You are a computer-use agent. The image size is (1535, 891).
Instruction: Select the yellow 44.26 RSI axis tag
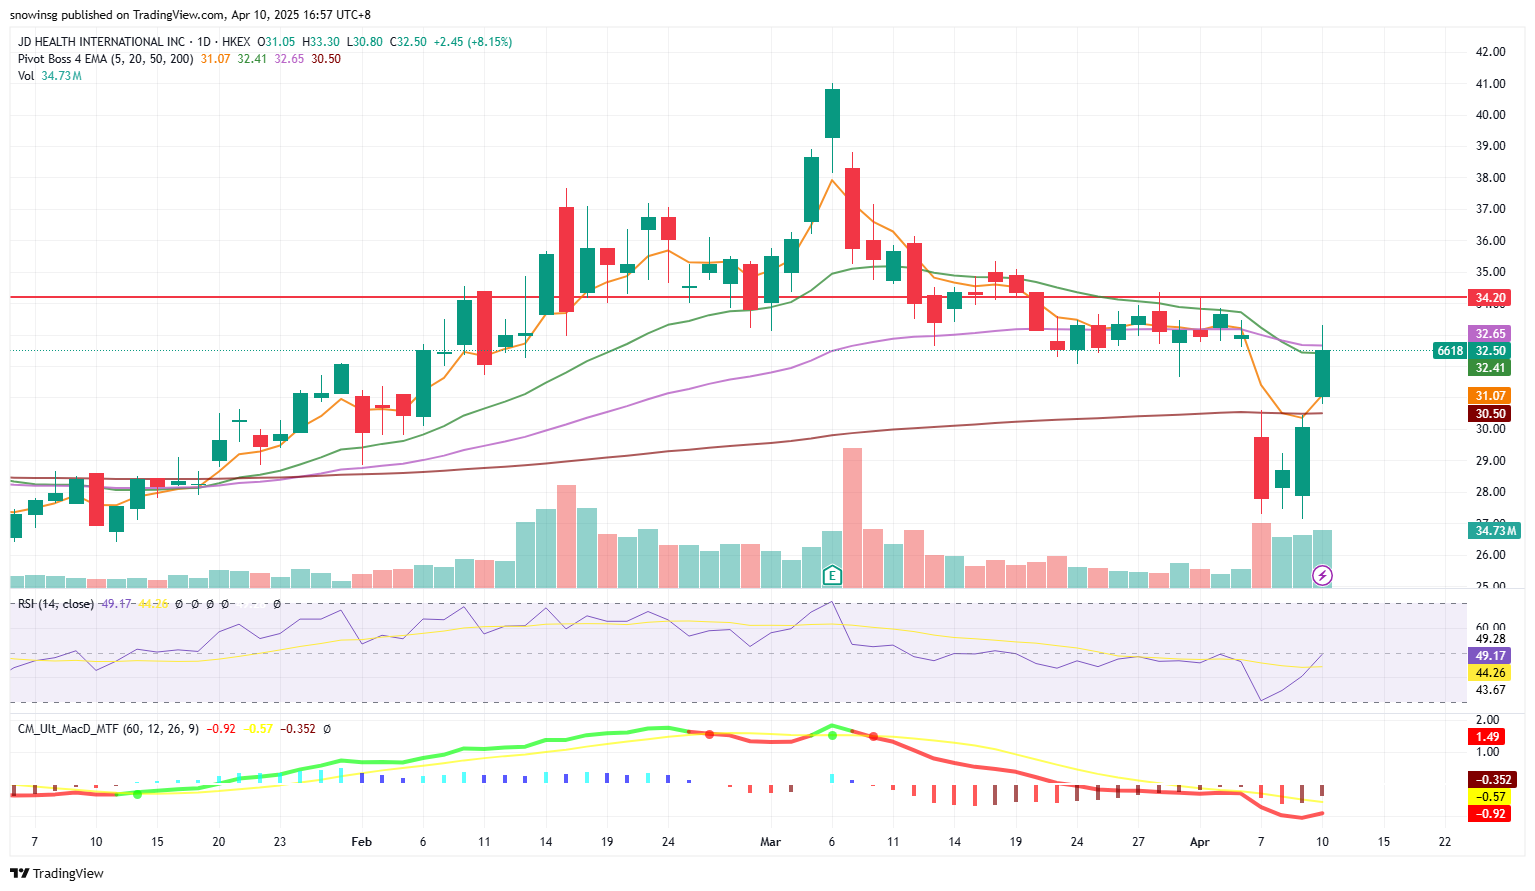click(x=1490, y=673)
